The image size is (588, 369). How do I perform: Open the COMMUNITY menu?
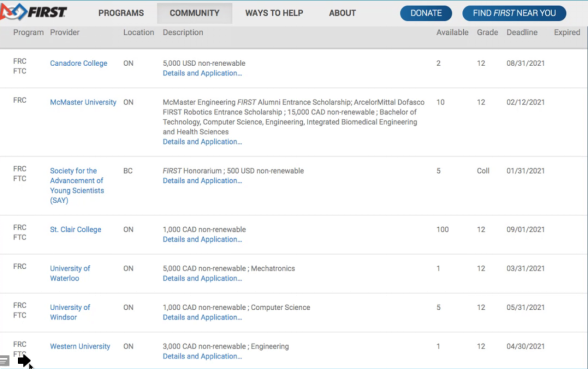[194, 13]
